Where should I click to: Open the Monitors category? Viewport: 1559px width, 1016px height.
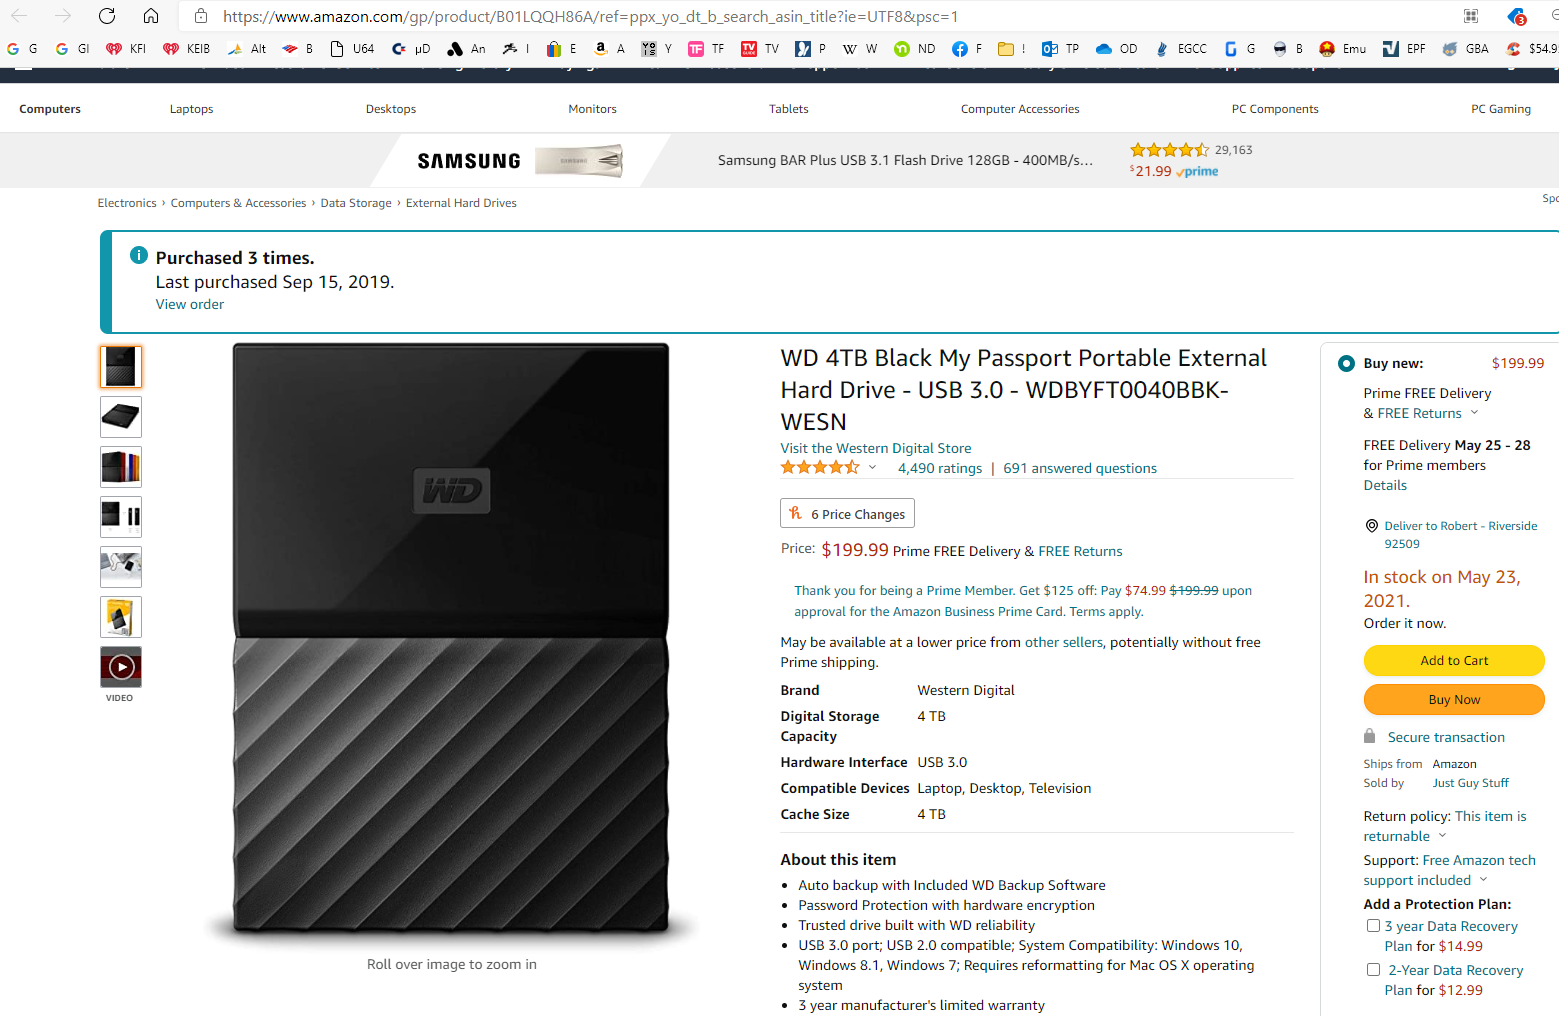tap(592, 109)
